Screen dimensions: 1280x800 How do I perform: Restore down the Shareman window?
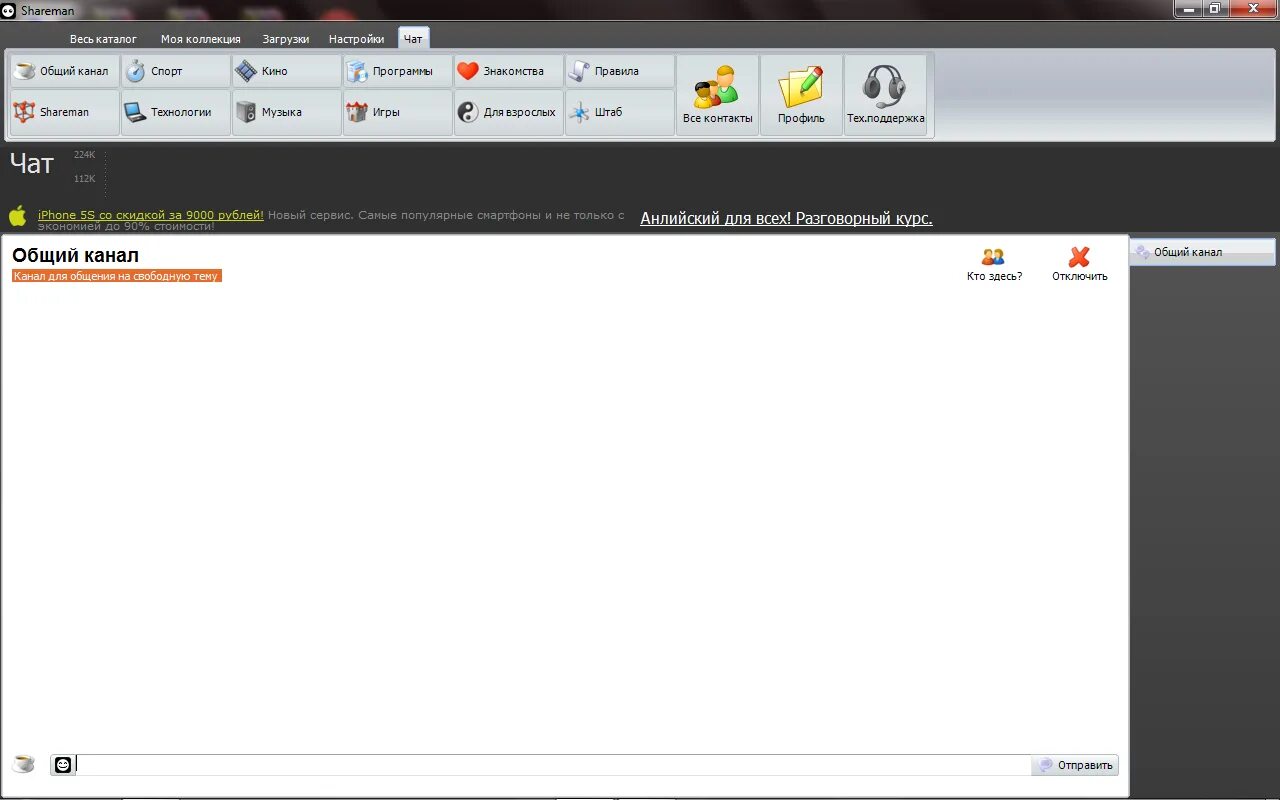click(x=1214, y=8)
